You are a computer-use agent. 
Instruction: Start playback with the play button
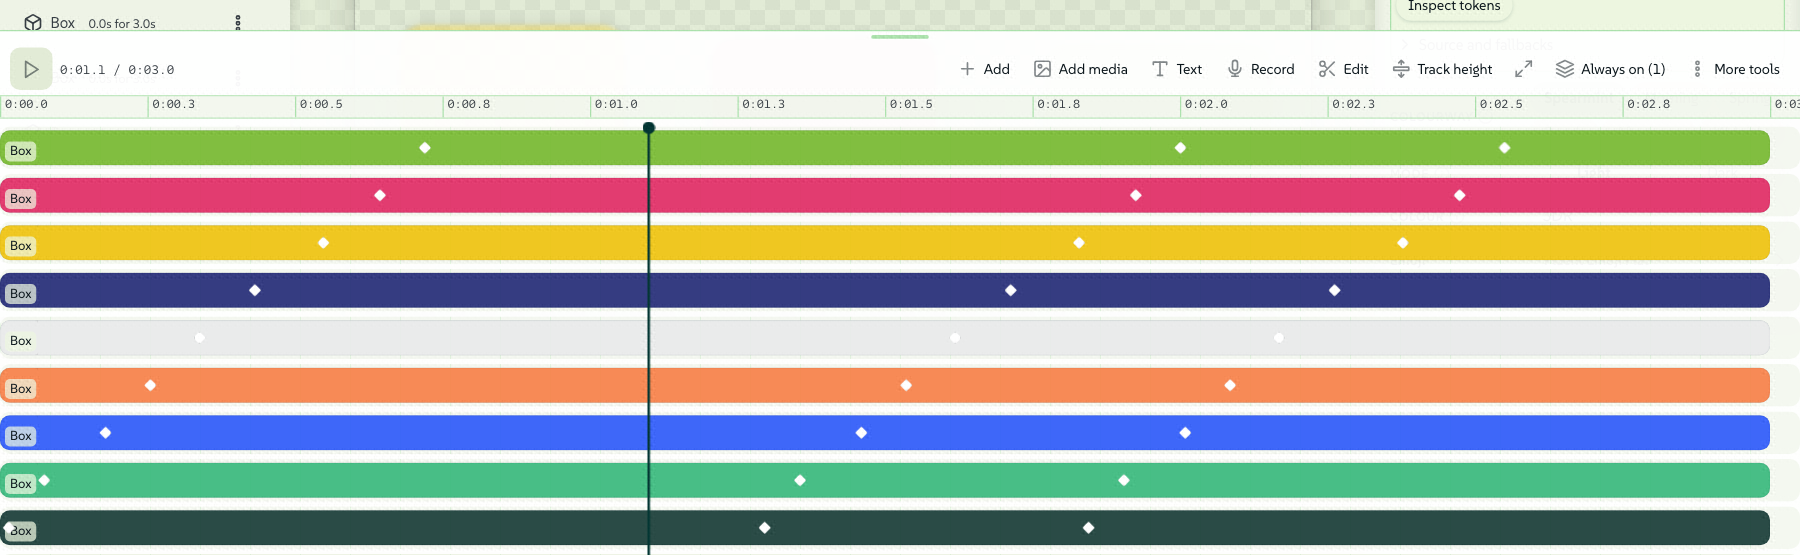point(31,69)
